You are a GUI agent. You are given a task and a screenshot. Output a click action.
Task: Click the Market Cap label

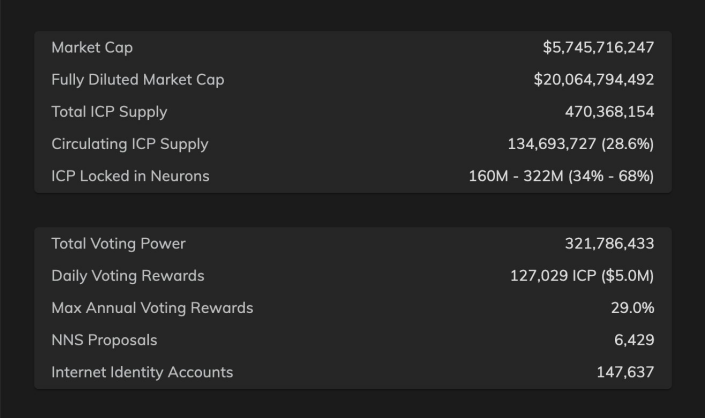coord(92,48)
